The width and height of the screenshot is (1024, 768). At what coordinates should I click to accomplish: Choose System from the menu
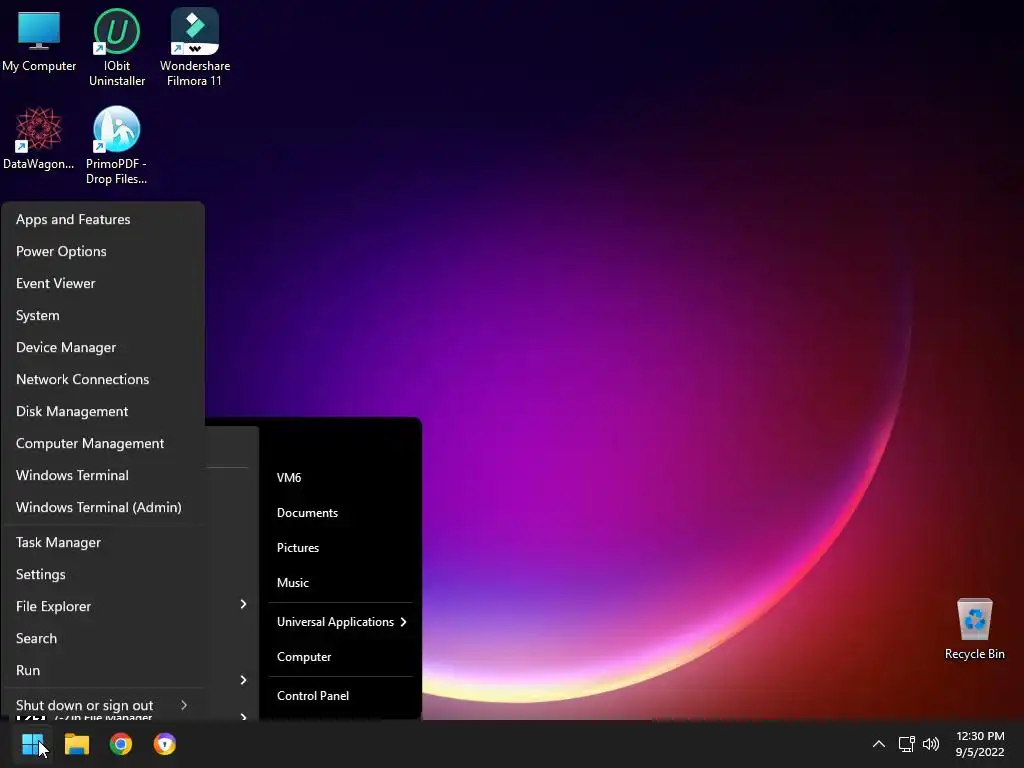click(x=103, y=315)
